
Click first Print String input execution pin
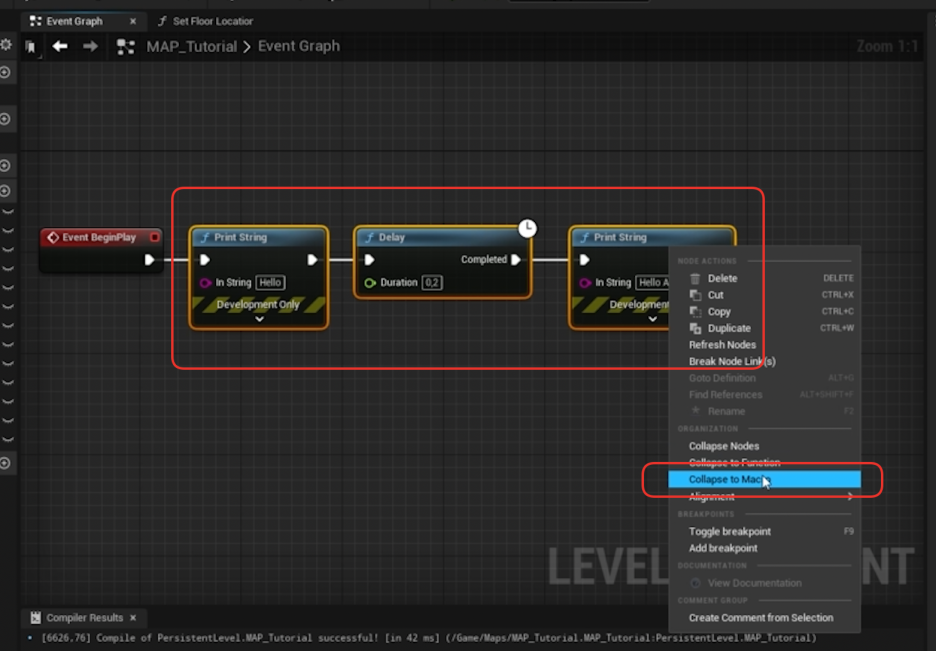[x=205, y=260]
